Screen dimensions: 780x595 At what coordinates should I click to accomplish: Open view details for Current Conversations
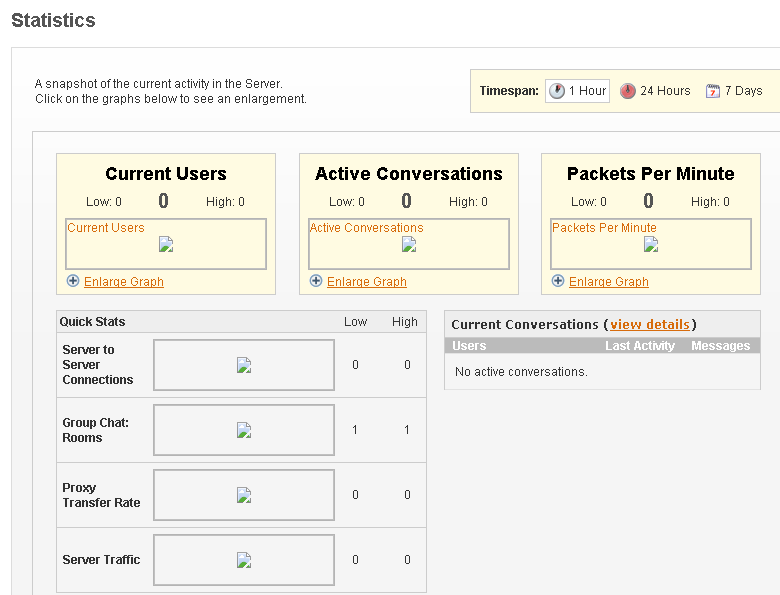pyautogui.click(x=650, y=324)
